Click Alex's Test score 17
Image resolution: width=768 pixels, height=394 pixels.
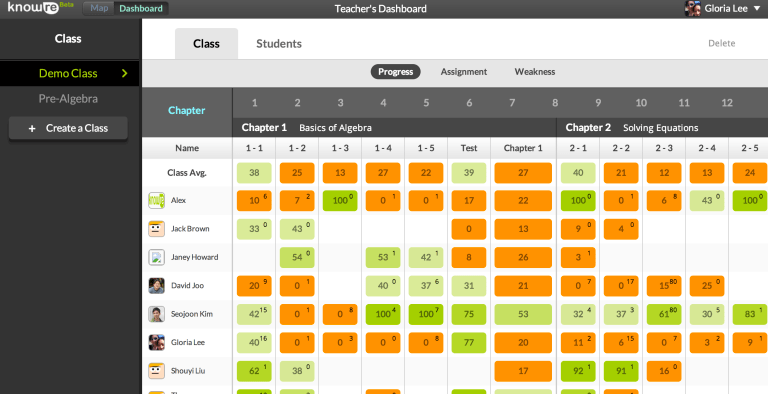(x=469, y=201)
